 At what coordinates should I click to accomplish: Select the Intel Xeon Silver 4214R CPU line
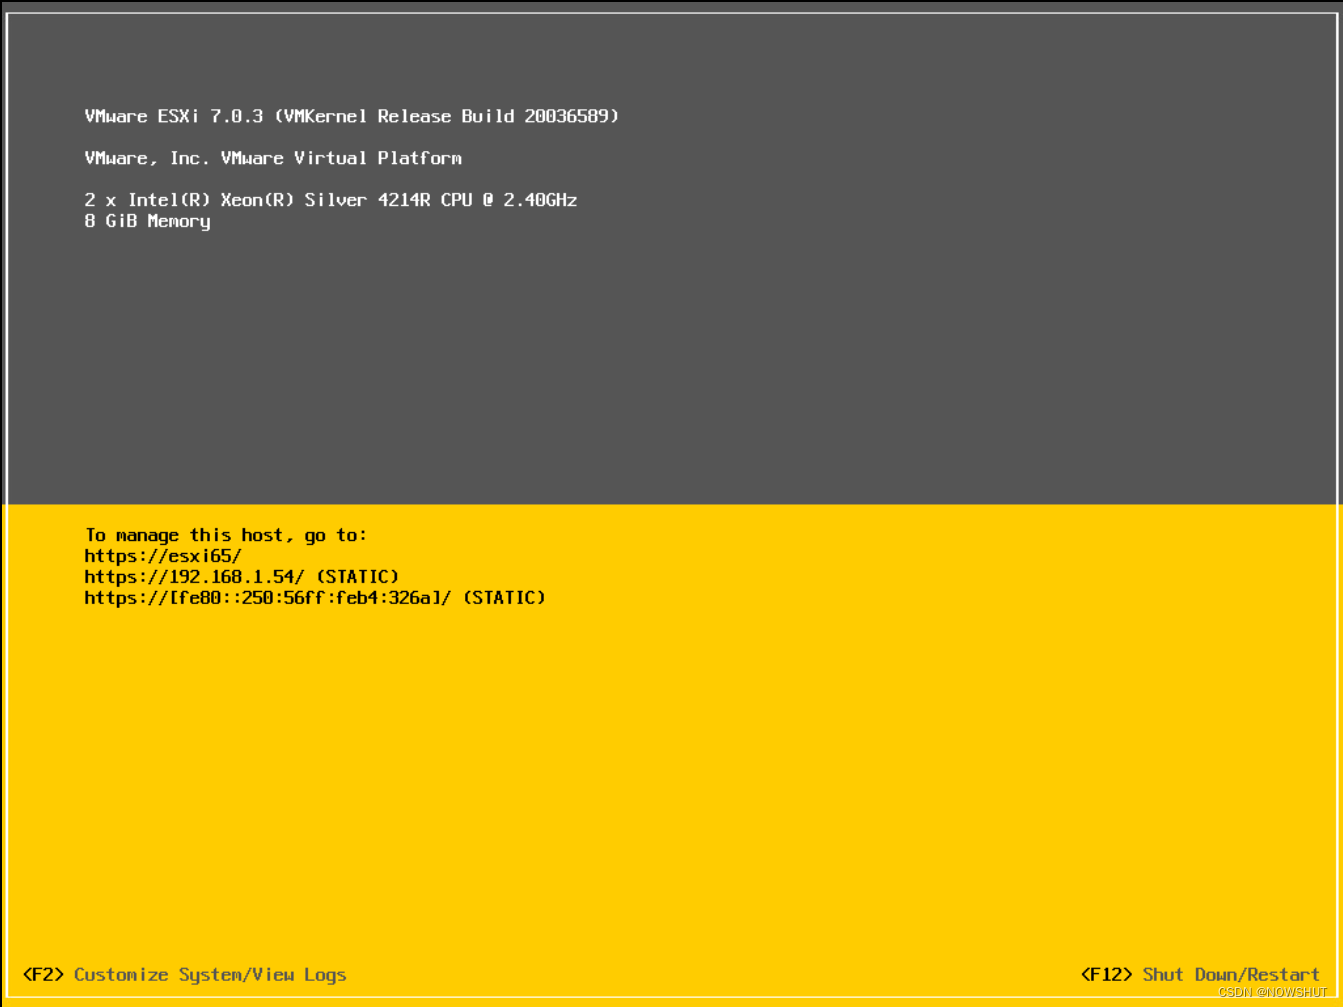(331, 200)
